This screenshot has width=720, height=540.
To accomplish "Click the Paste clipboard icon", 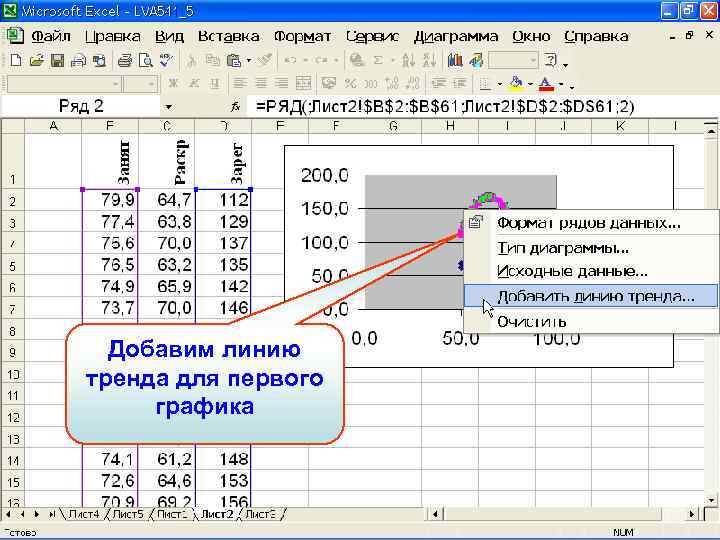I will point(234,60).
